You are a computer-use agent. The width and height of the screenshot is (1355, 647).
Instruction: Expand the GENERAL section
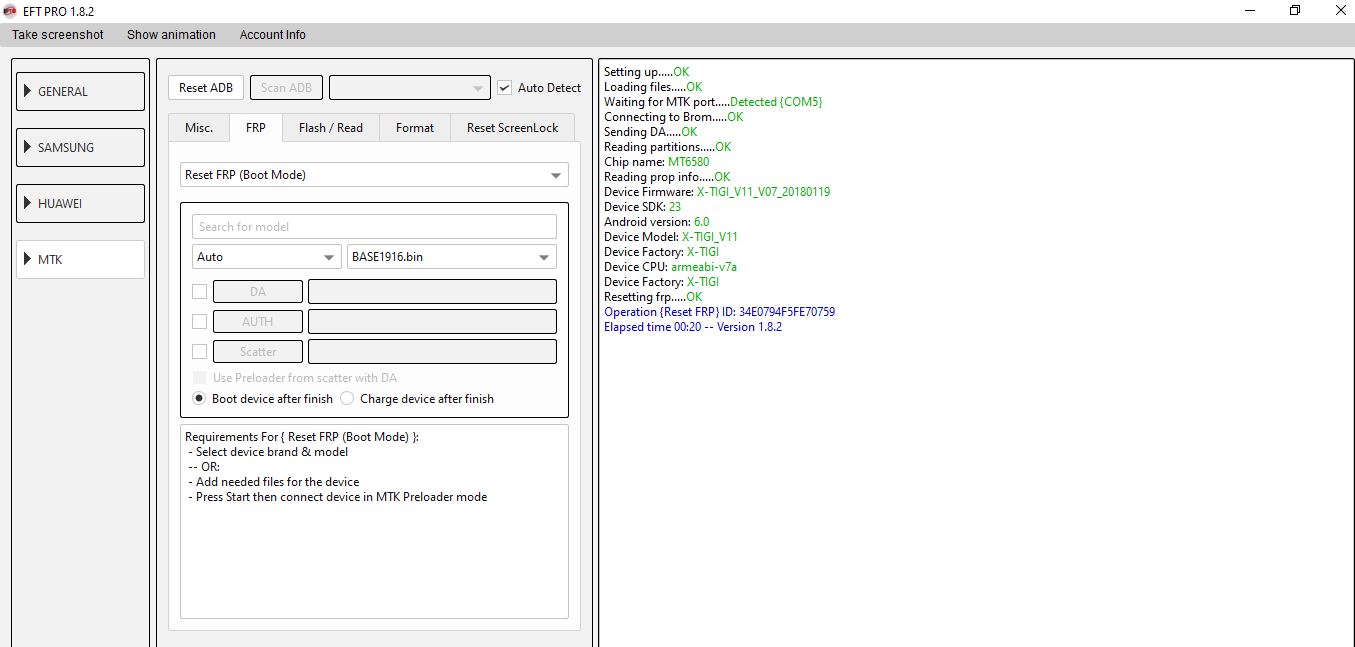[x=81, y=91]
